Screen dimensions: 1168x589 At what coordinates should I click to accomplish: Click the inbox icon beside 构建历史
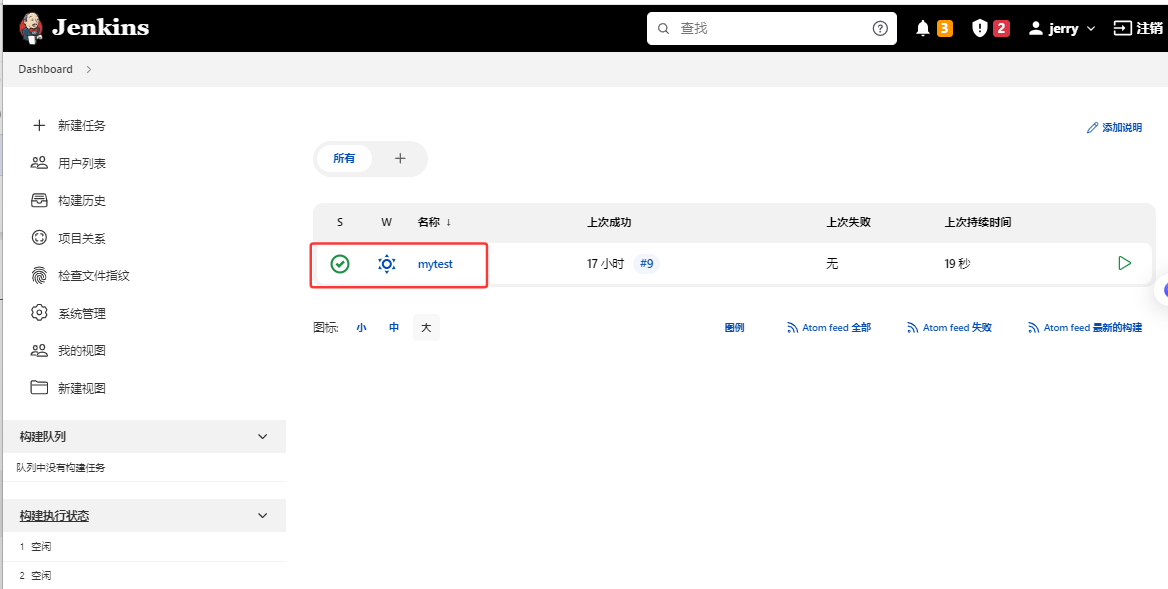pos(39,200)
